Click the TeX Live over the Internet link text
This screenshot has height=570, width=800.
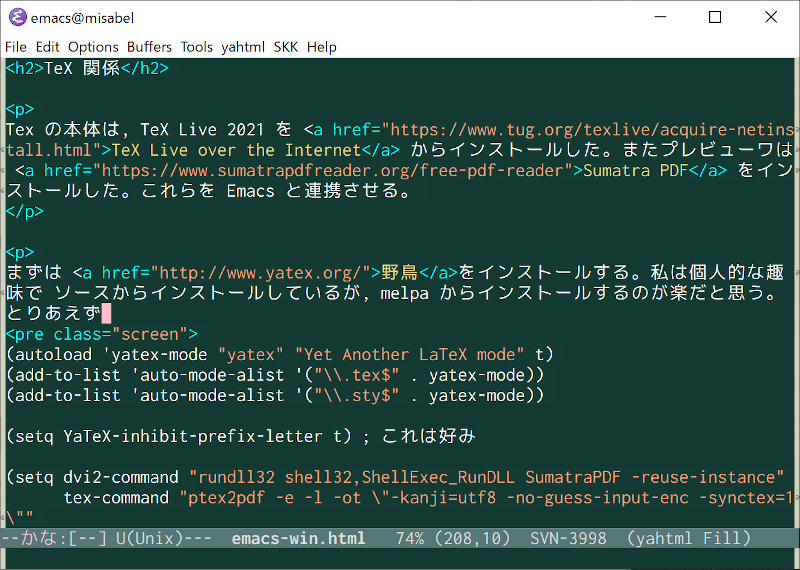(237, 150)
